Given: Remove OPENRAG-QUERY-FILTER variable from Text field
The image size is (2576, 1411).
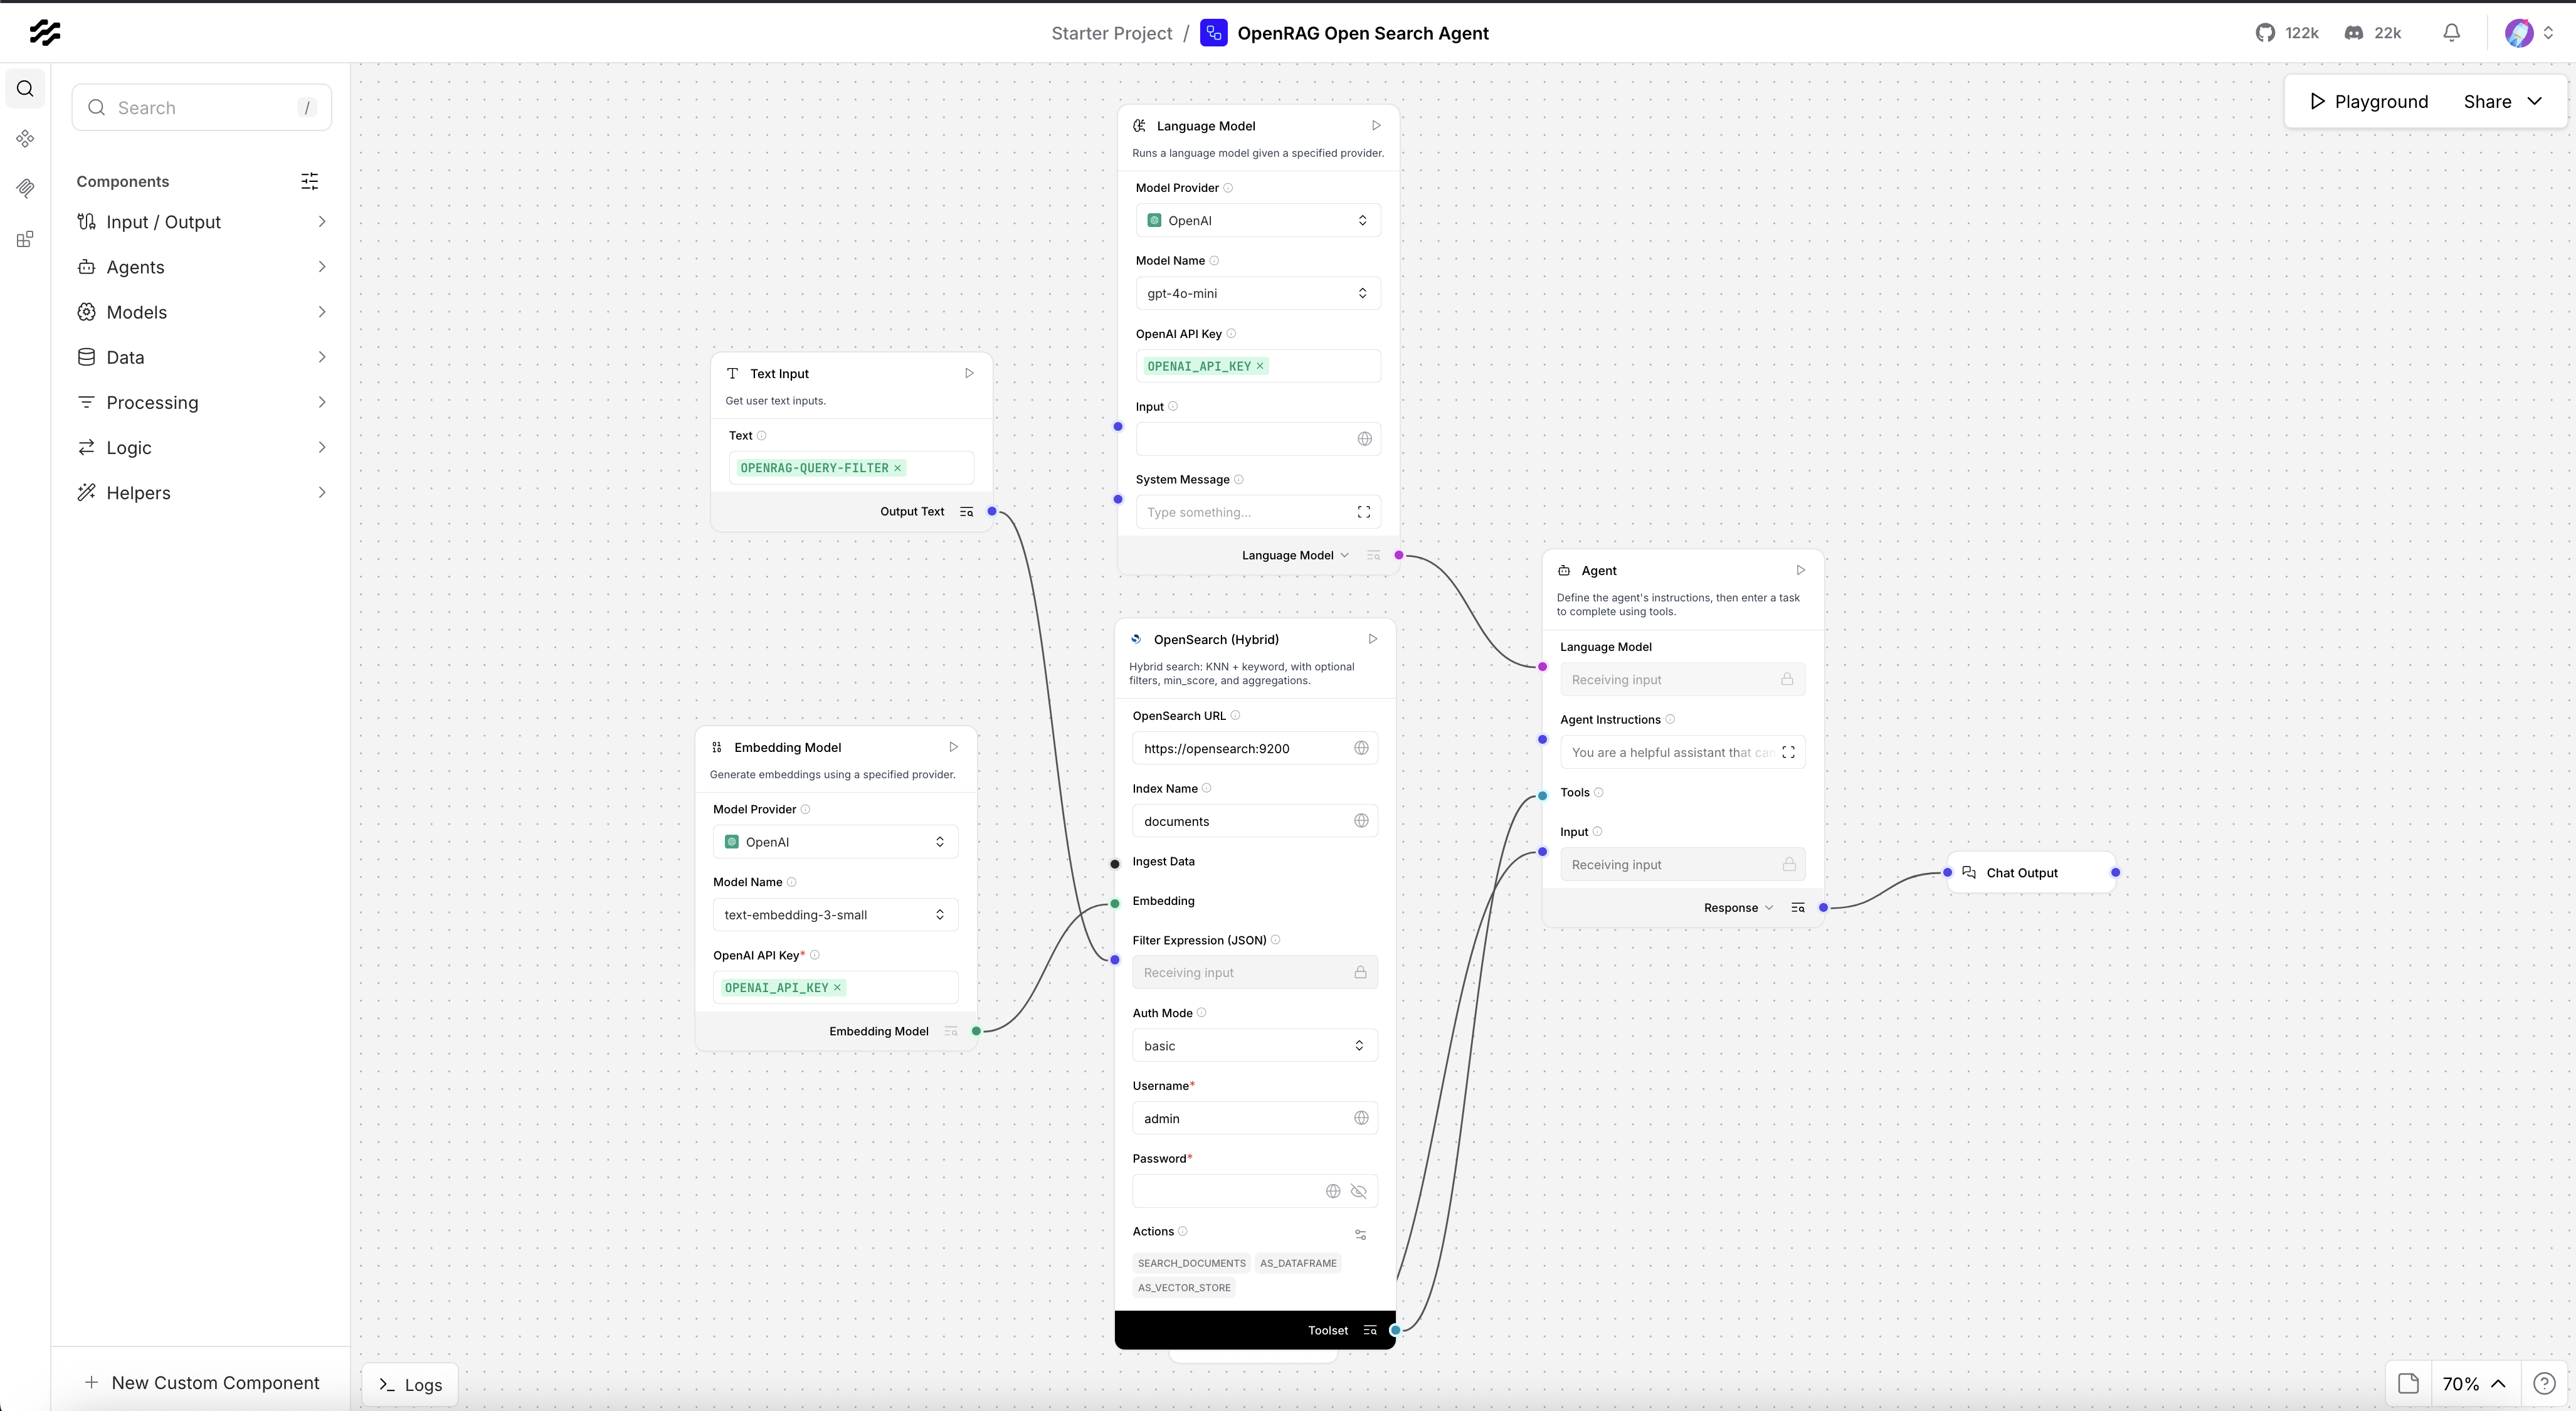Looking at the screenshot, I should point(898,468).
